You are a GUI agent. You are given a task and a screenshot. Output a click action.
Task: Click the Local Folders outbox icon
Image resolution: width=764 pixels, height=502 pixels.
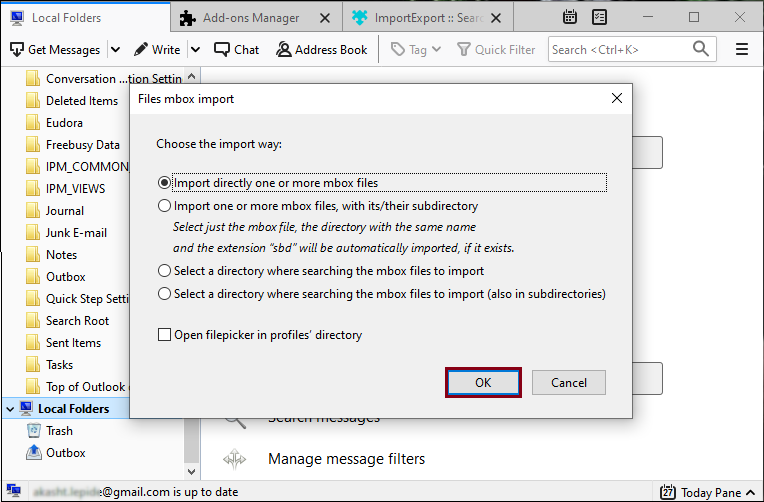[x=34, y=452]
